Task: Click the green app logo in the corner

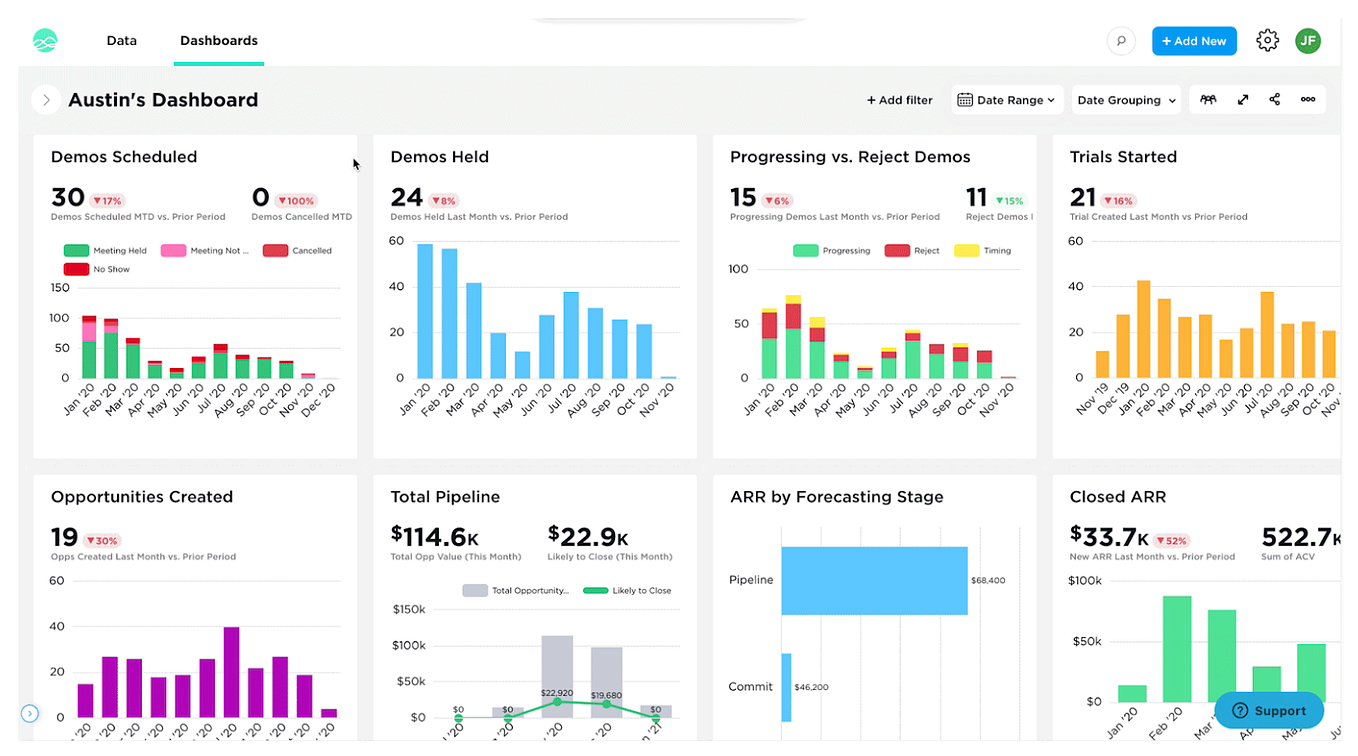Action: (x=44, y=40)
